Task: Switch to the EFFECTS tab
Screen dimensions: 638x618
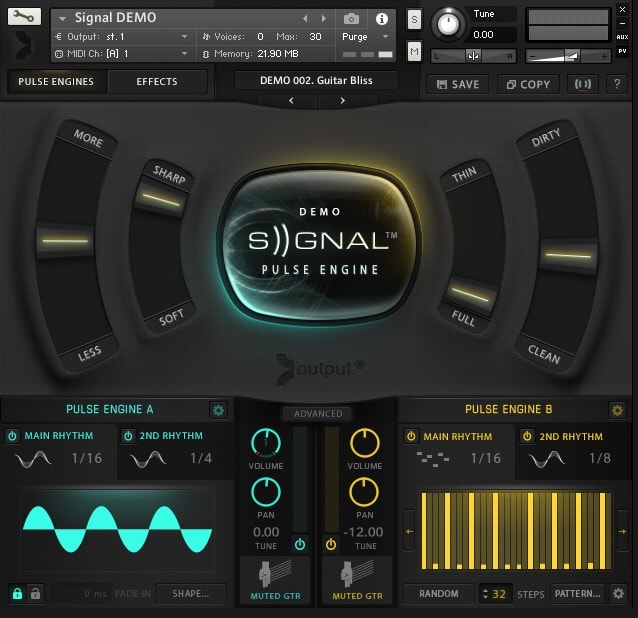Action: (x=157, y=82)
